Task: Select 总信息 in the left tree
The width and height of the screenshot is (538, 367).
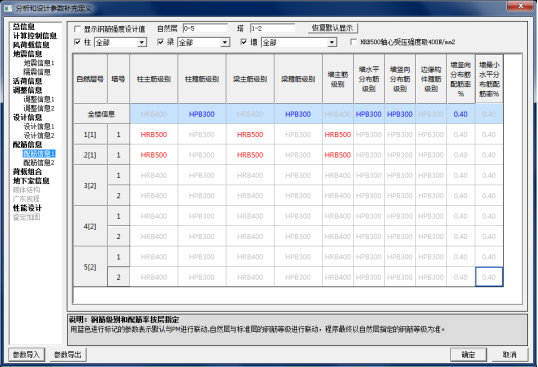Action: pyautogui.click(x=24, y=27)
